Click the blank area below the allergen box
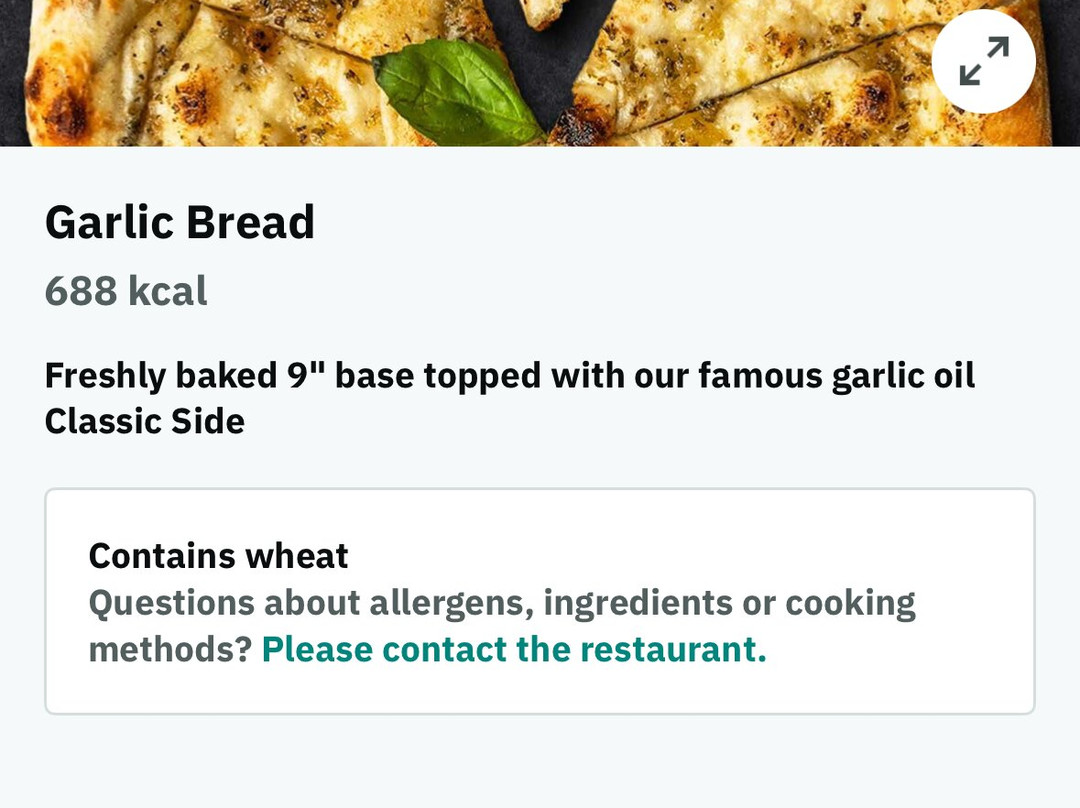The width and height of the screenshot is (1080, 808). tap(540, 765)
